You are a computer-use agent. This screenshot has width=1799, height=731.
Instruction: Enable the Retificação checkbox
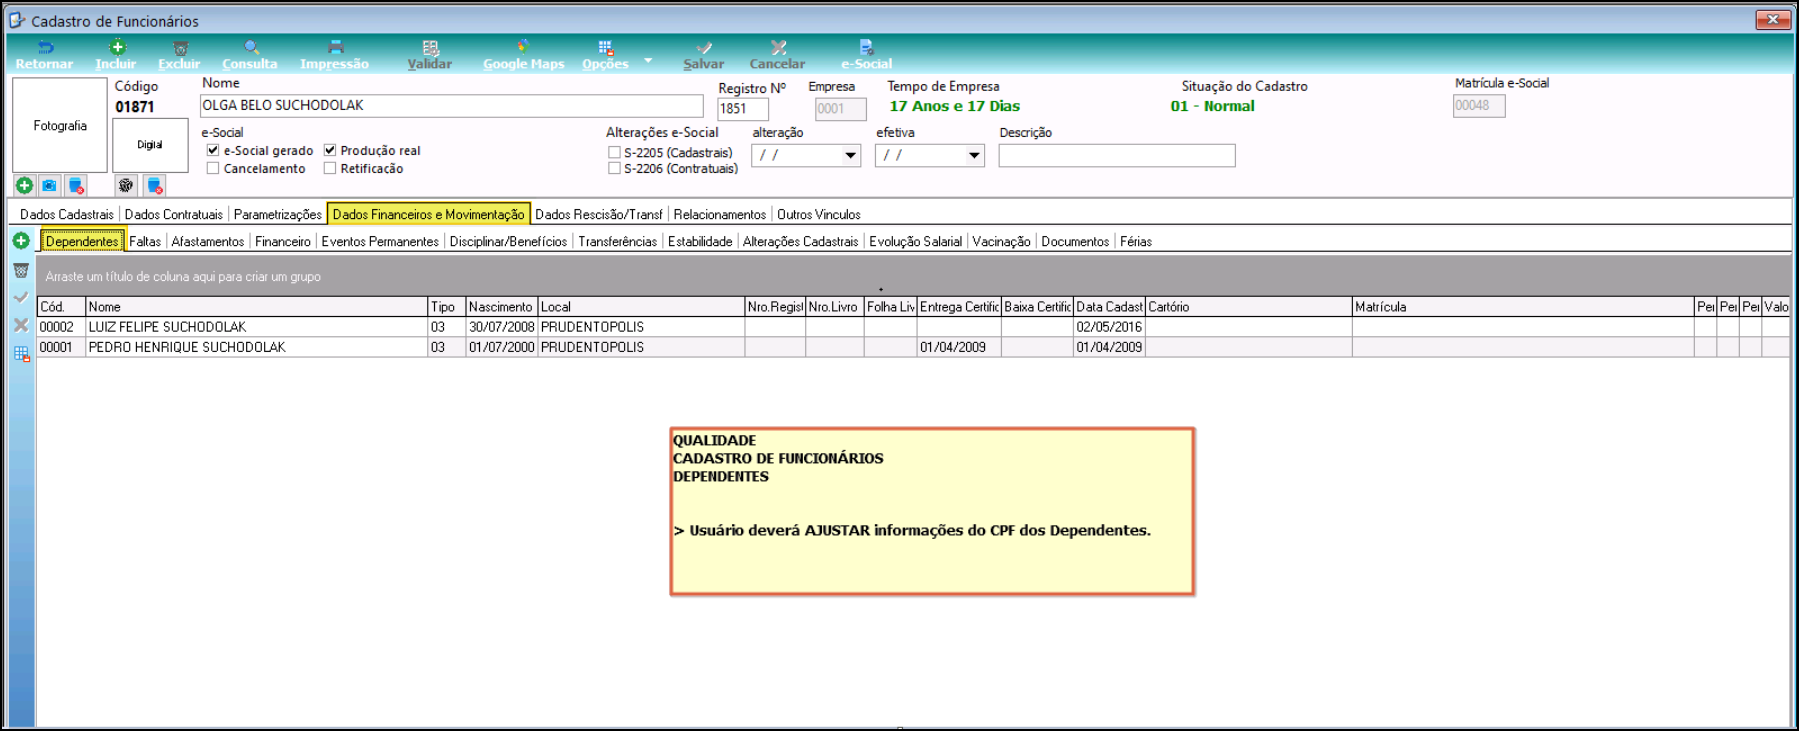click(330, 168)
